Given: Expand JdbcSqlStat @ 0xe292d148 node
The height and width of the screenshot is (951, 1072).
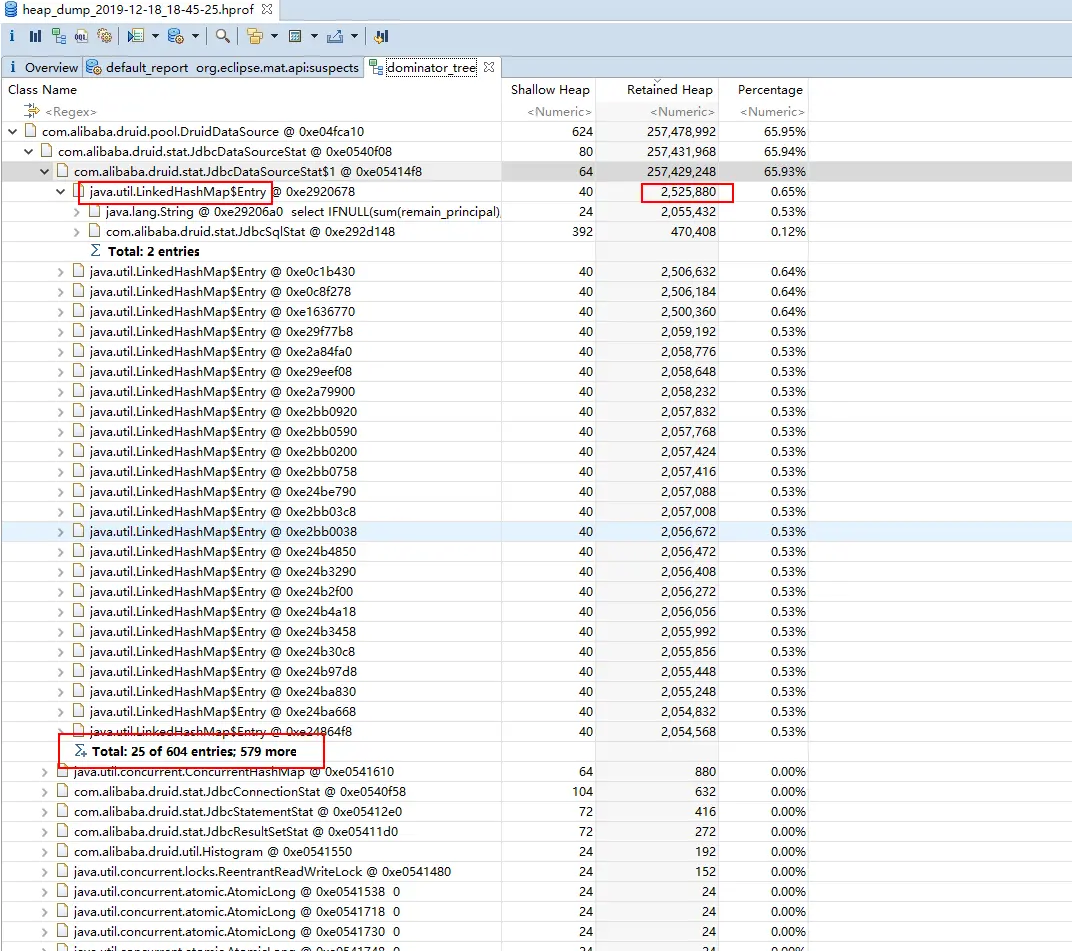Looking at the screenshot, I should pos(77,232).
